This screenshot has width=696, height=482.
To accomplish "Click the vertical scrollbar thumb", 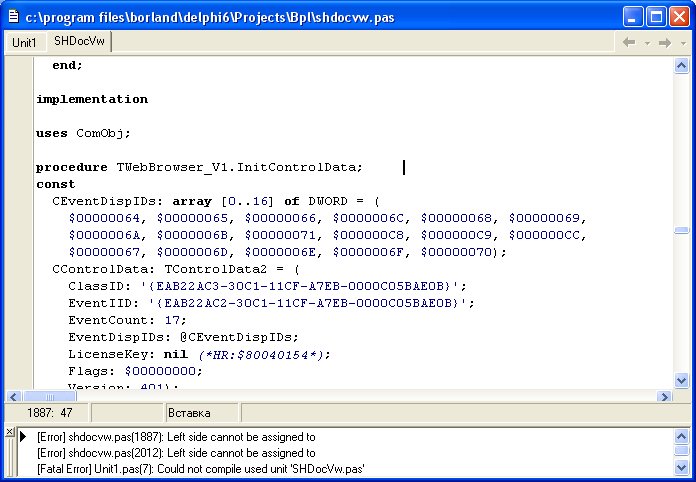I will click(681, 230).
